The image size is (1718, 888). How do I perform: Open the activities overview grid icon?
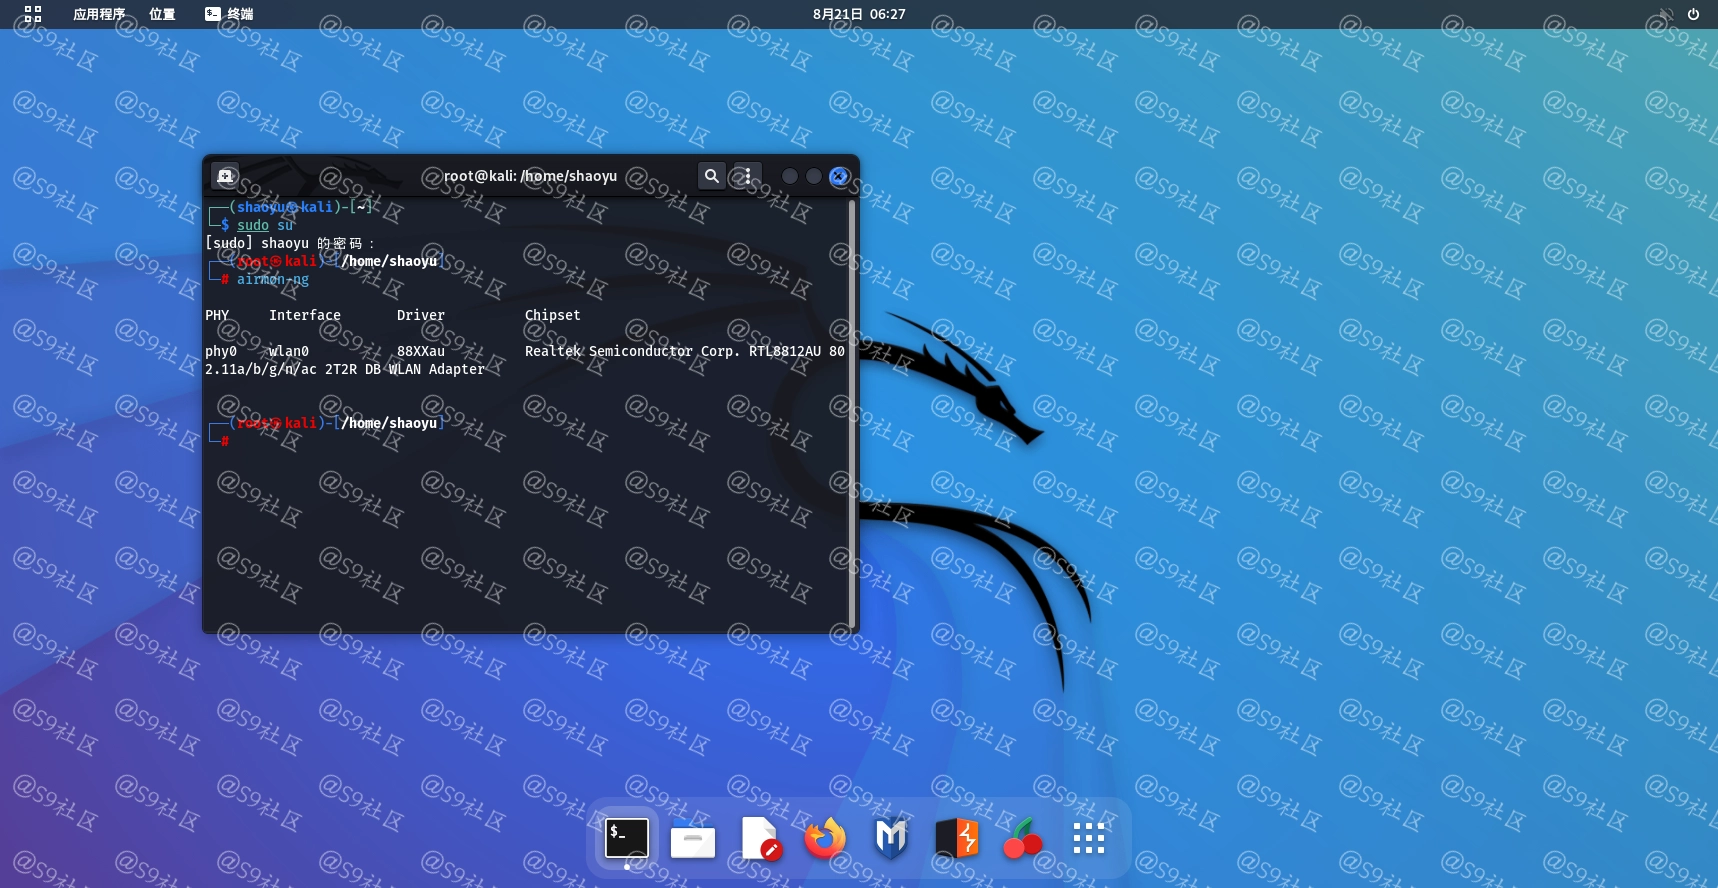tap(33, 14)
